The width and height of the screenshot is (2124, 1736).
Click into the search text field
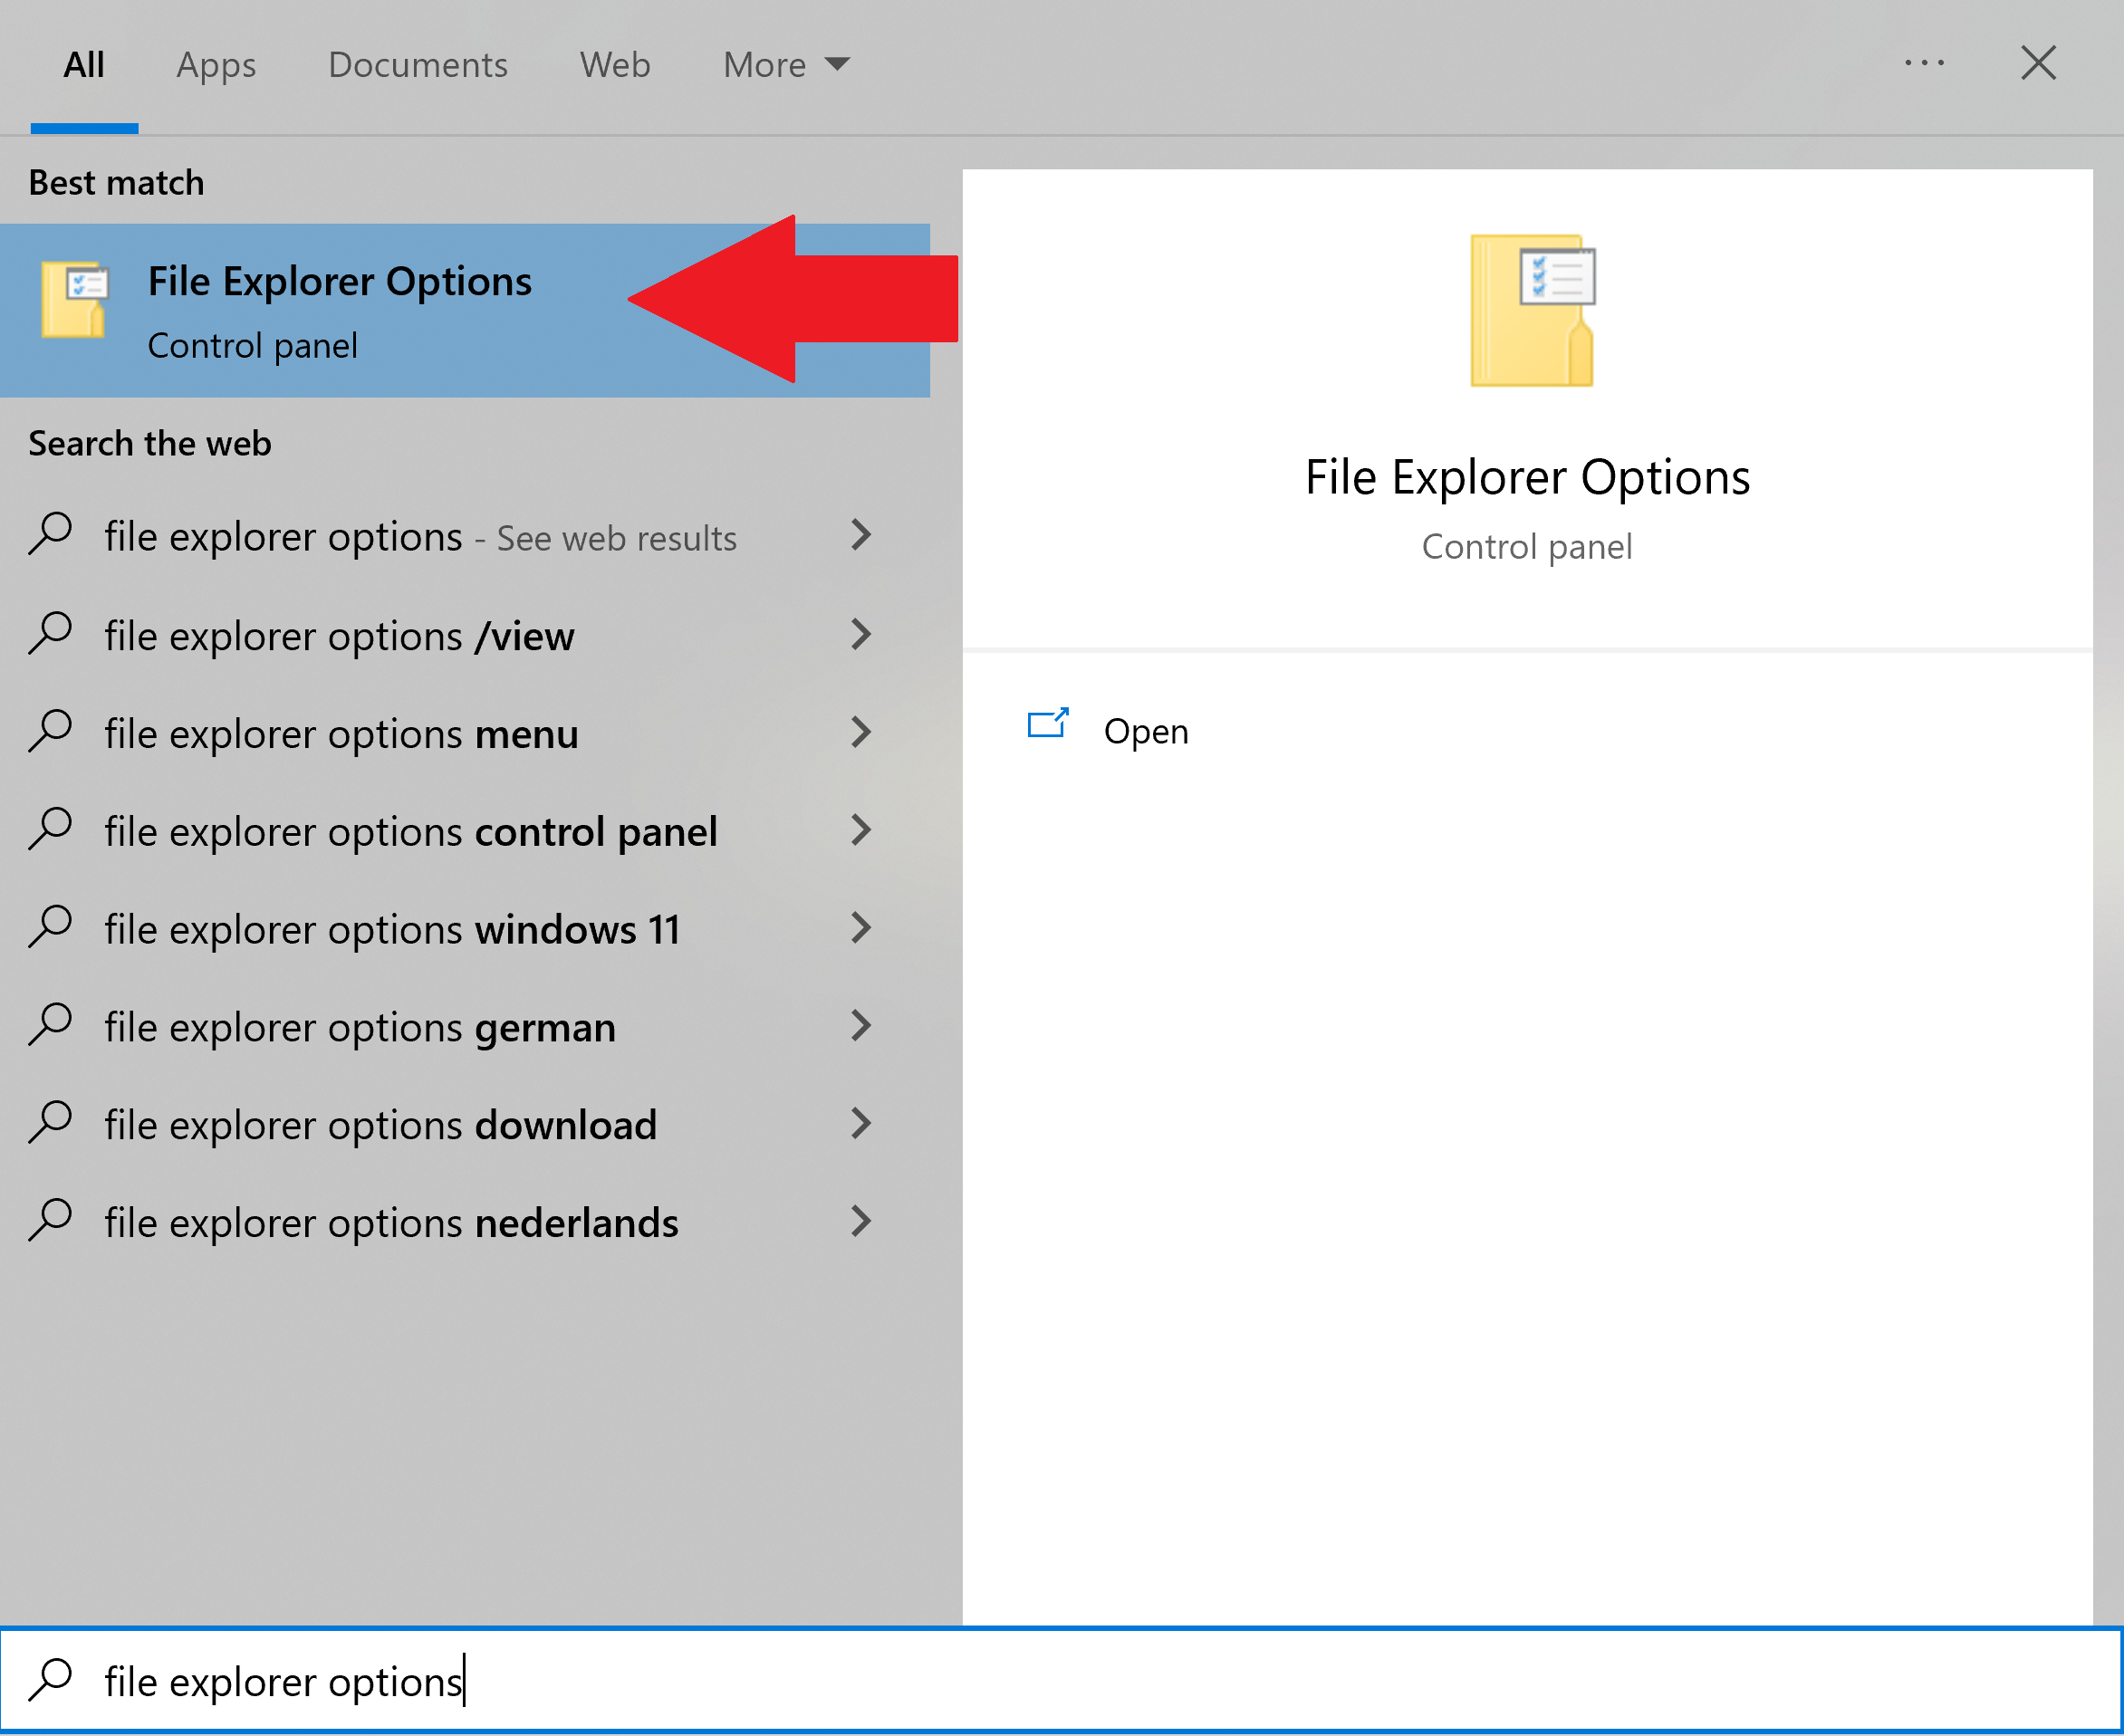(x=1000, y=1682)
